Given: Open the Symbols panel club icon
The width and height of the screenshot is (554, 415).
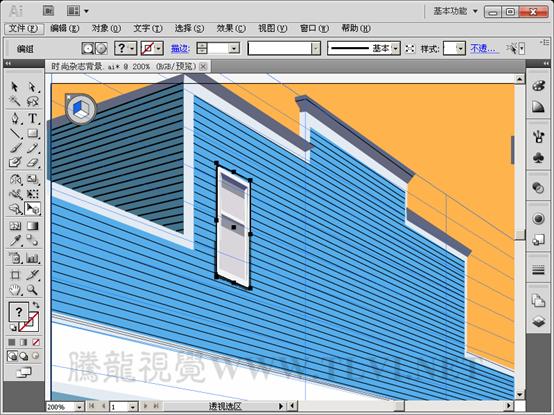Looking at the screenshot, I should (x=538, y=158).
